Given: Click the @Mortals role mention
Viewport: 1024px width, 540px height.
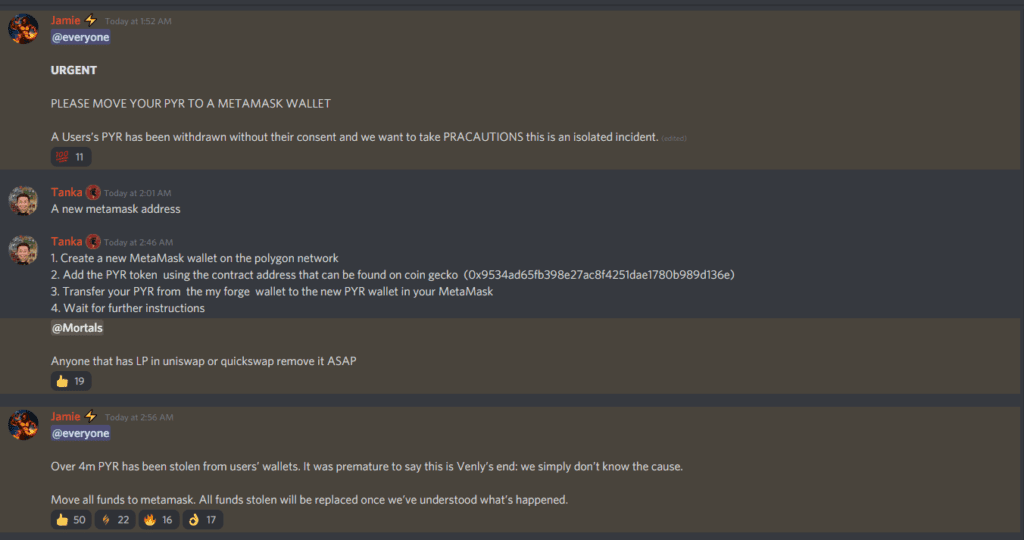Looking at the screenshot, I should (x=77, y=328).
